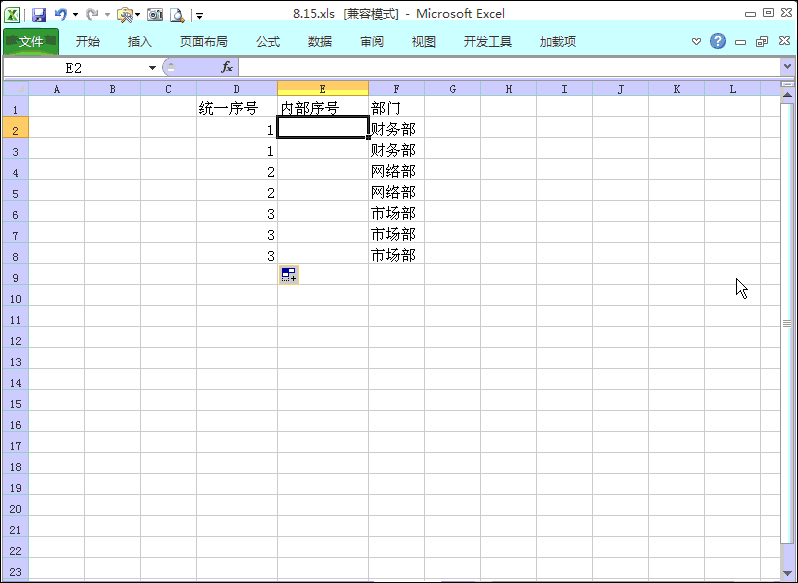Screen dimensions: 798x583
Task: Switch to the 视图 tab
Action: 423,42
